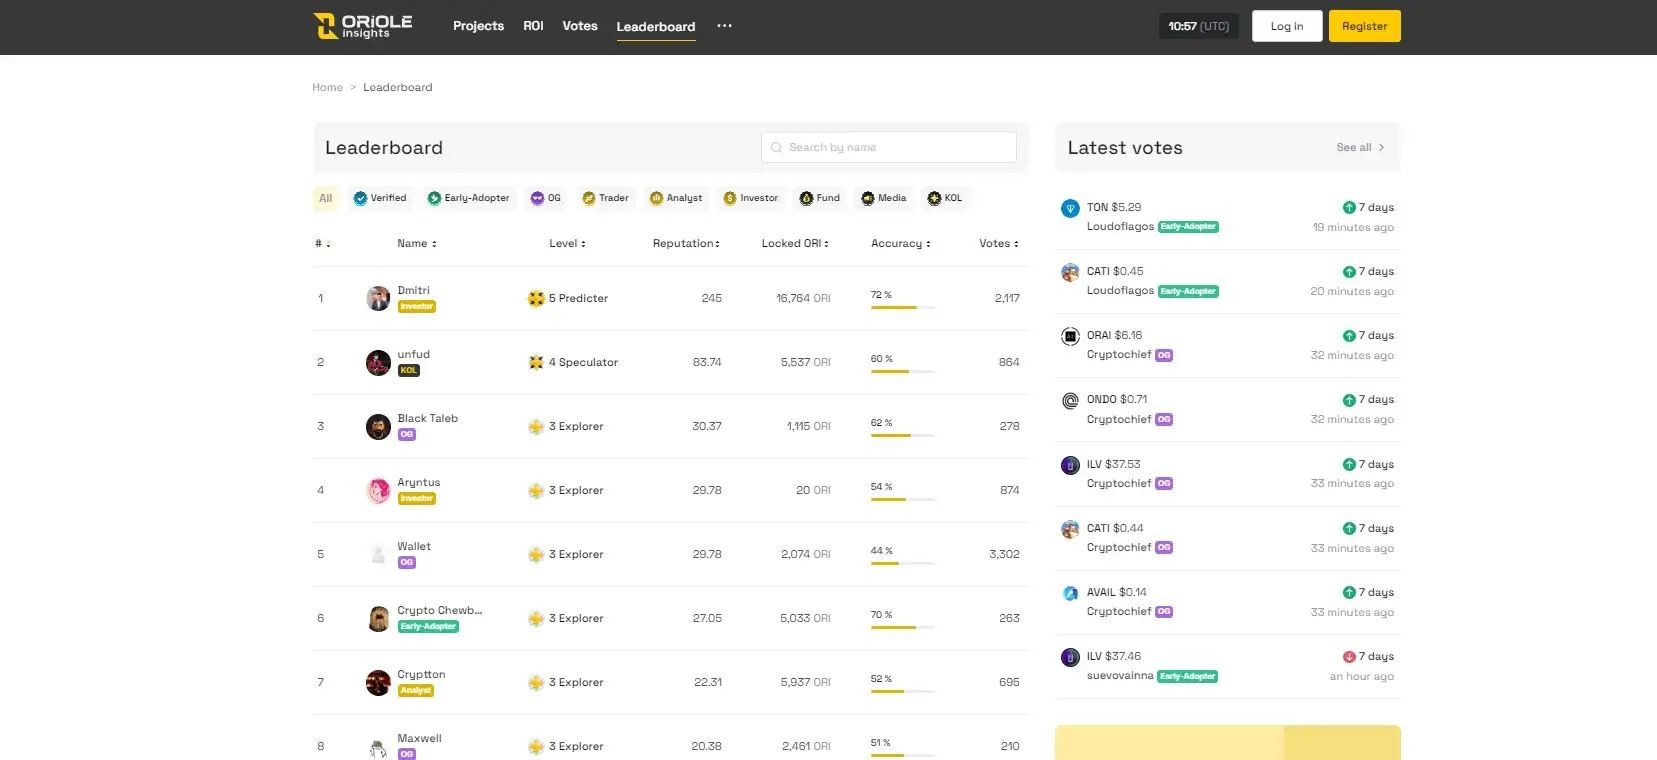The image size is (1657, 760).
Task: Click the Oriole Insights logo
Action: click(362, 26)
